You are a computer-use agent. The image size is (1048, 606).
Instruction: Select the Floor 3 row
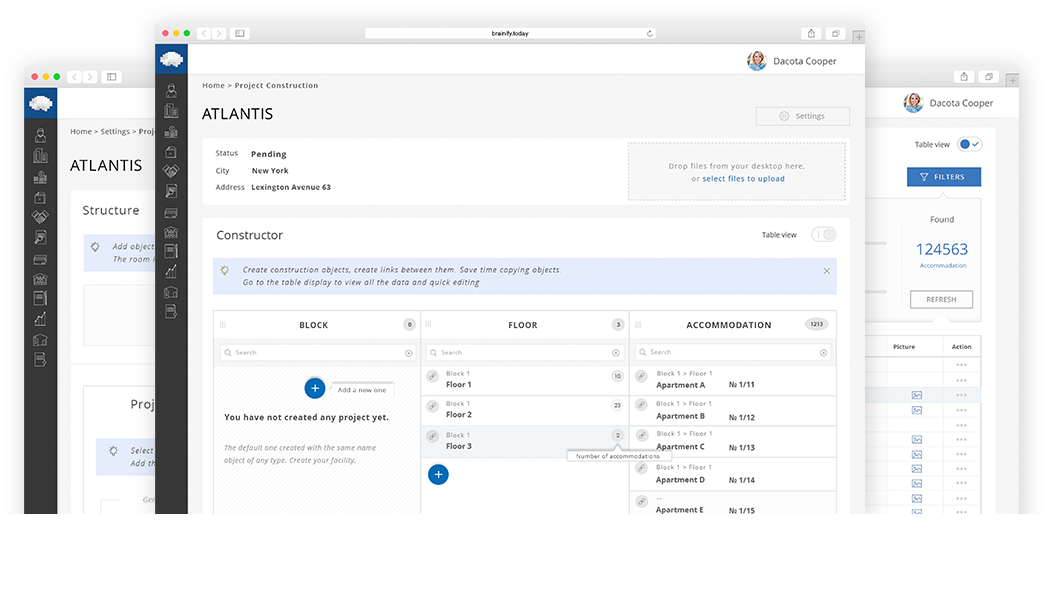[525, 441]
